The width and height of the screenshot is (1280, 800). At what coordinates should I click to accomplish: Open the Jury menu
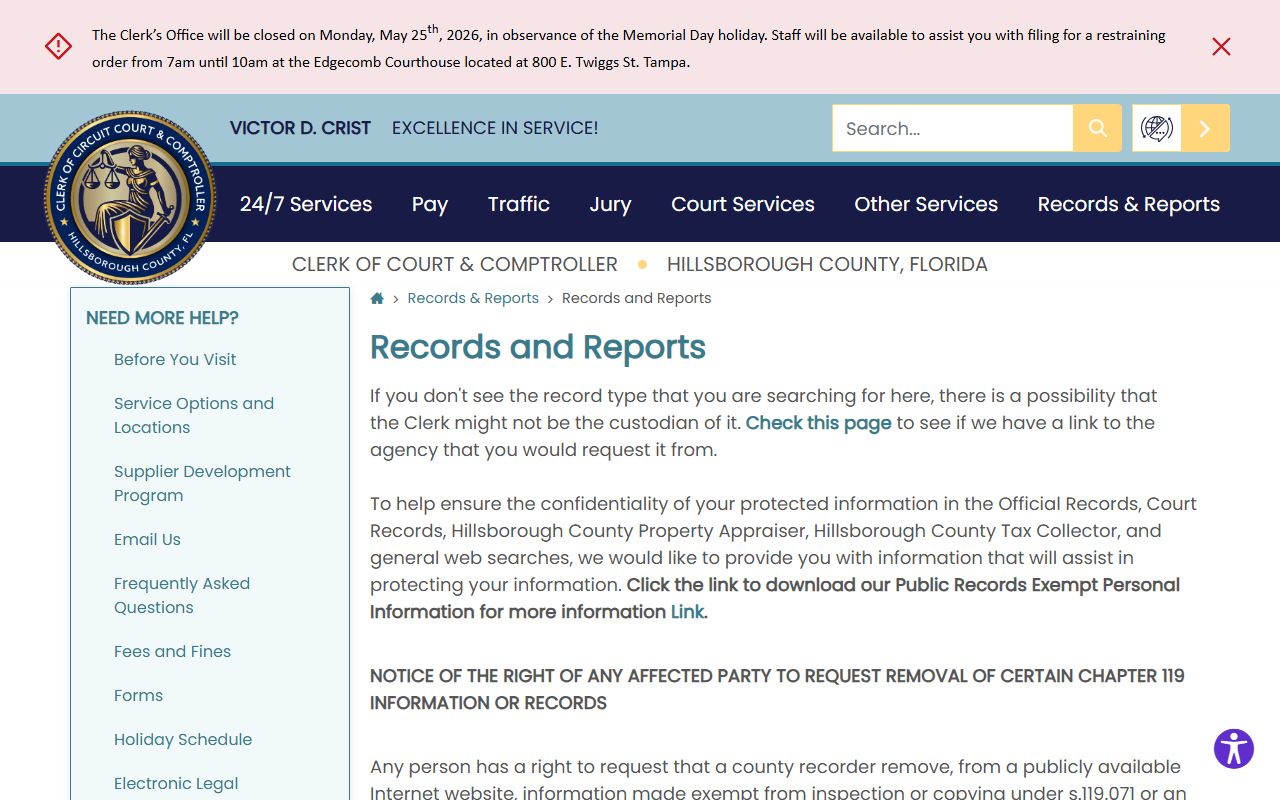tap(610, 204)
